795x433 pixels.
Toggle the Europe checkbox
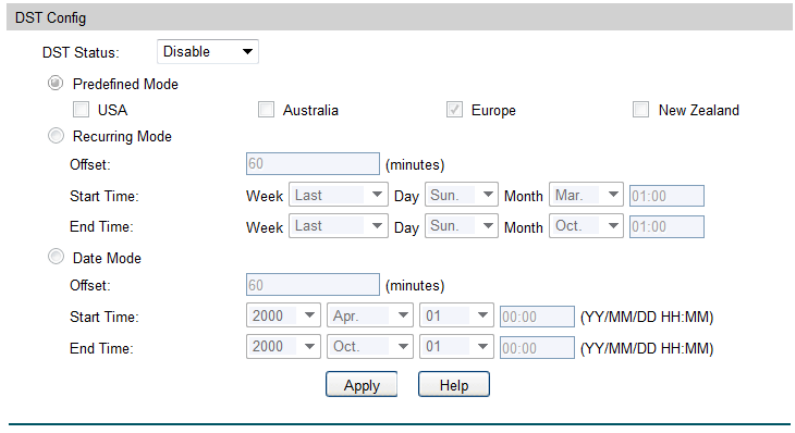pyautogui.click(x=454, y=110)
